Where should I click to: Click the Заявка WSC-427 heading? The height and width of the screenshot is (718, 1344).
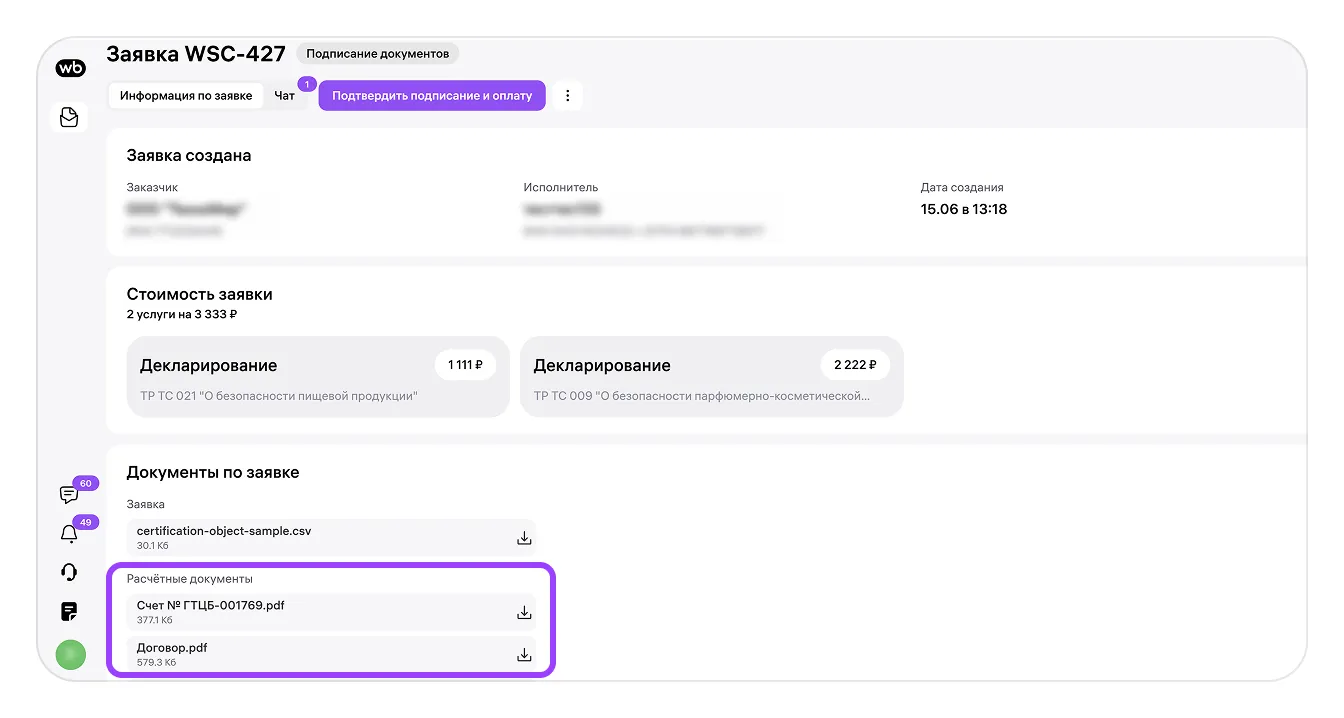point(196,54)
